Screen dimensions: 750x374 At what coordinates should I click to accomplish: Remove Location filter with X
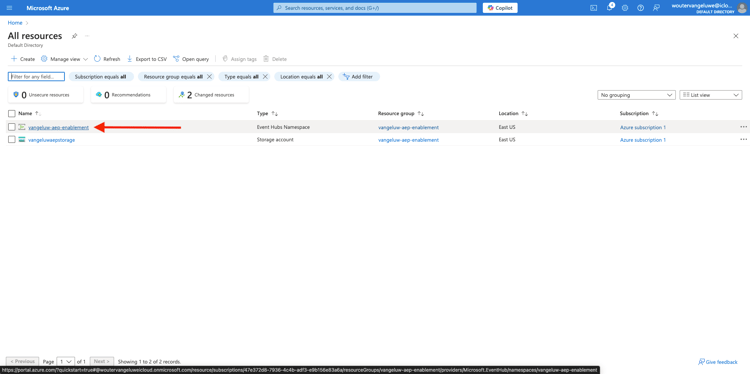point(329,77)
